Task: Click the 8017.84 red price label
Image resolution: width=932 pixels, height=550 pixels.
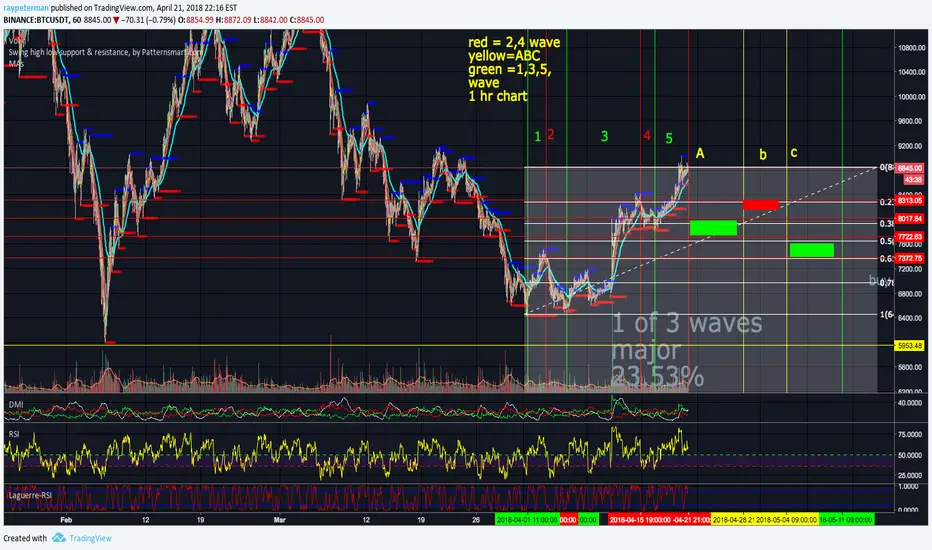Action: coord(909,219)
